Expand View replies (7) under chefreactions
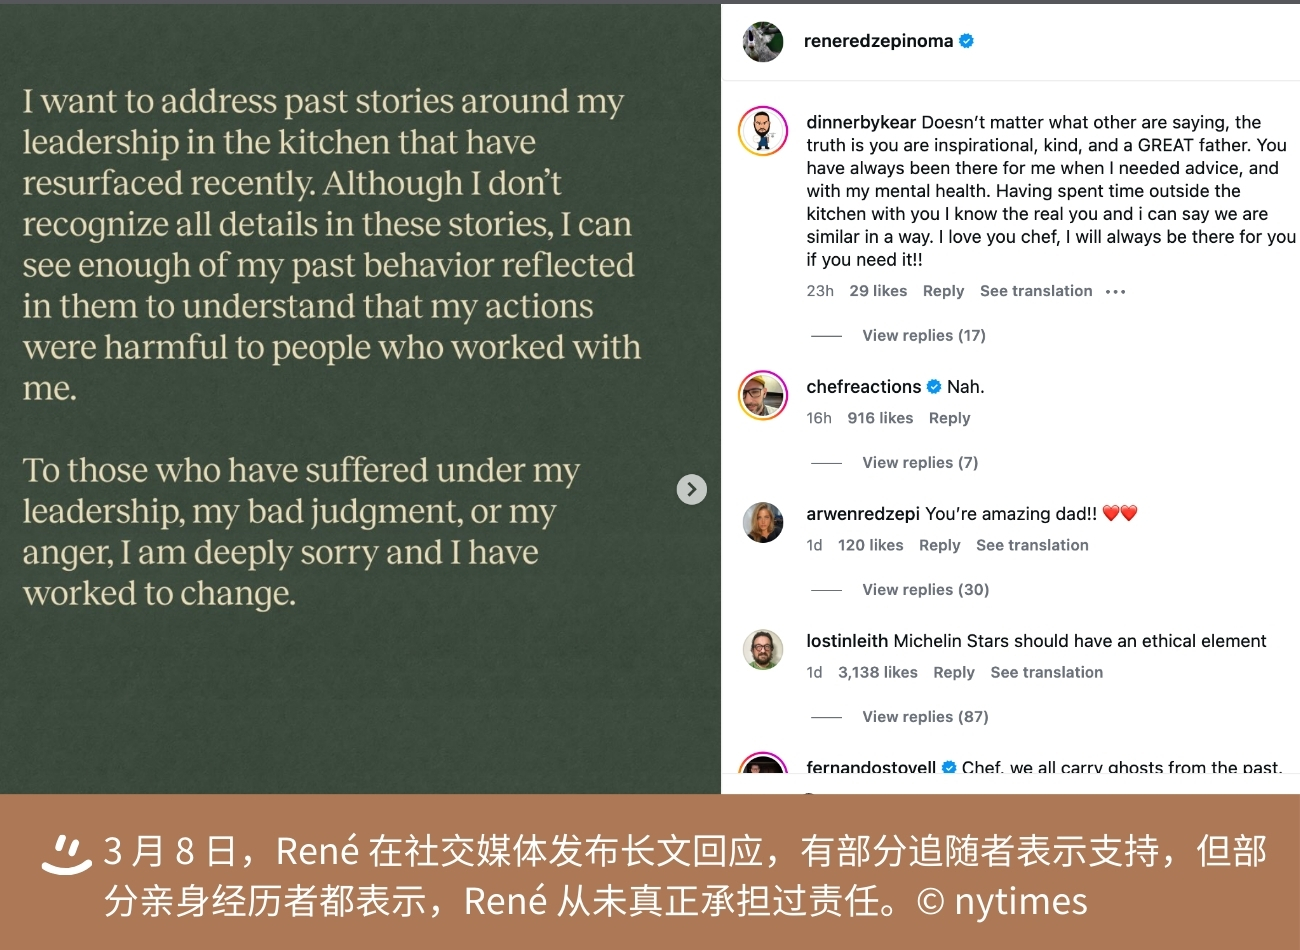This screenshot has height=950, width=1300. pyautogui.click(x=920, y=463)
